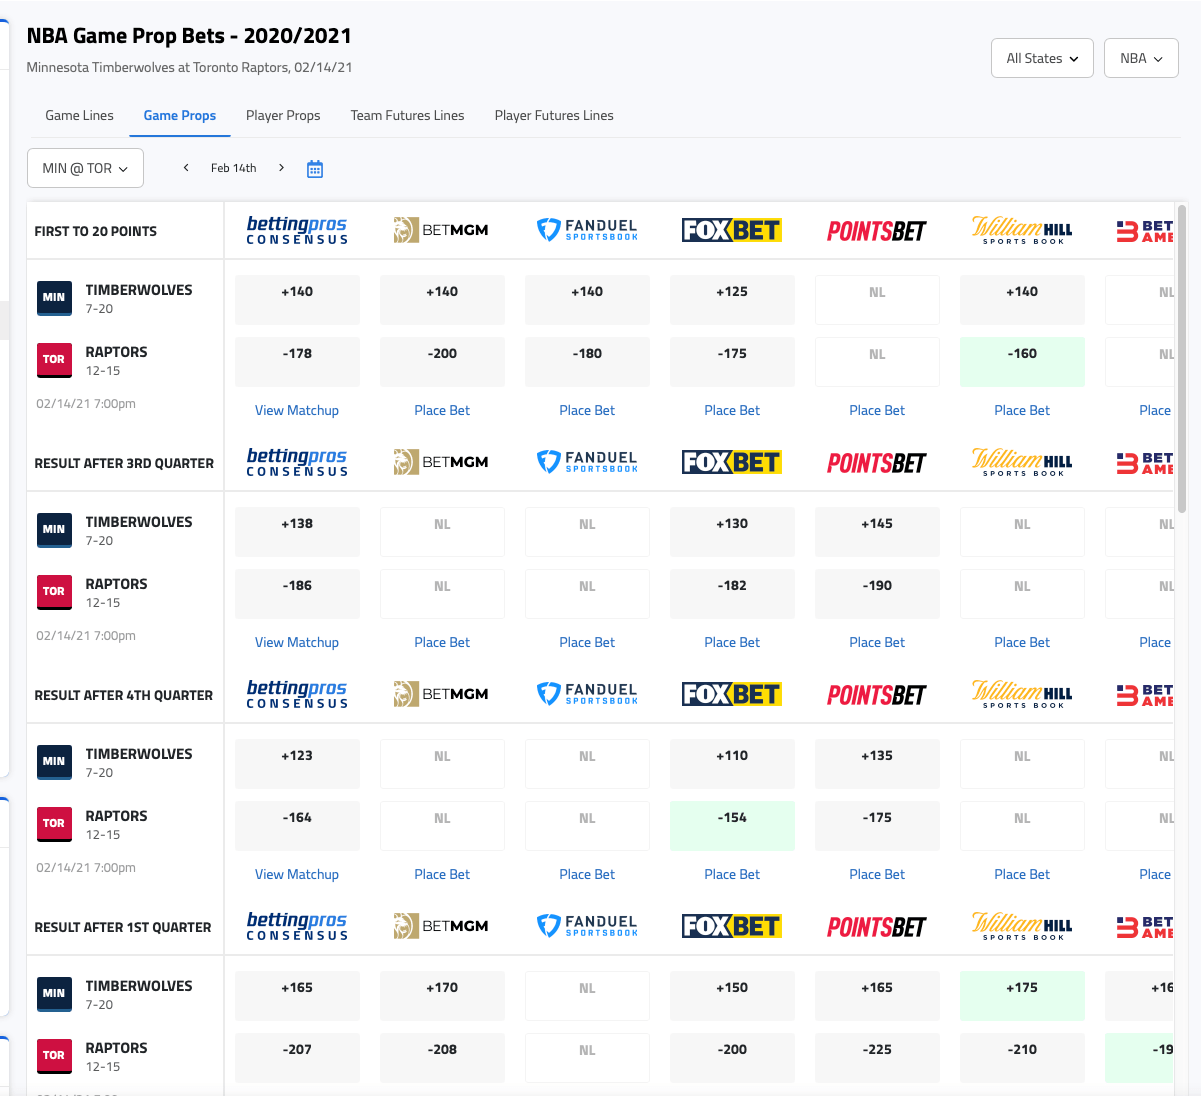Place Bet on FanDuel First to 20 Points
The image size is (1201, 1096).
pos(587,410)
